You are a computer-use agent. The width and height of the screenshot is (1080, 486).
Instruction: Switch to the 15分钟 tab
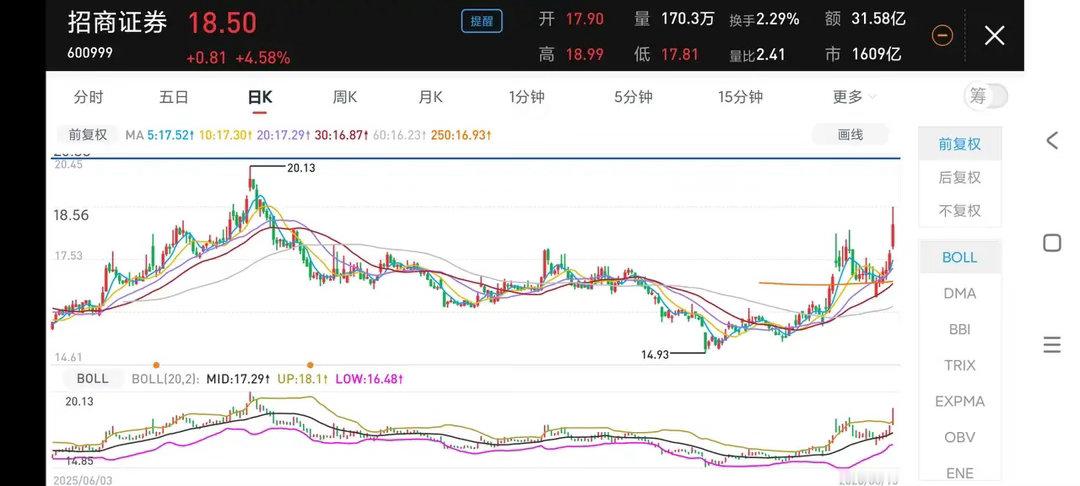[x=740, y=97]
